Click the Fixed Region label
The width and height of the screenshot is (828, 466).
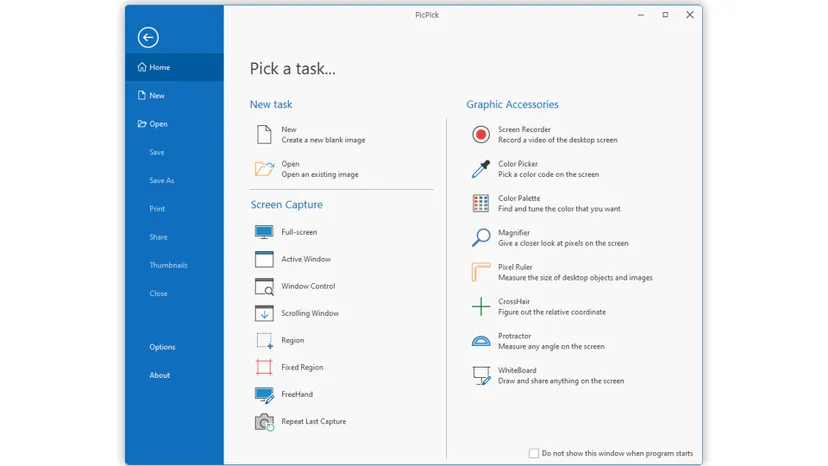[x=302, y=367]
